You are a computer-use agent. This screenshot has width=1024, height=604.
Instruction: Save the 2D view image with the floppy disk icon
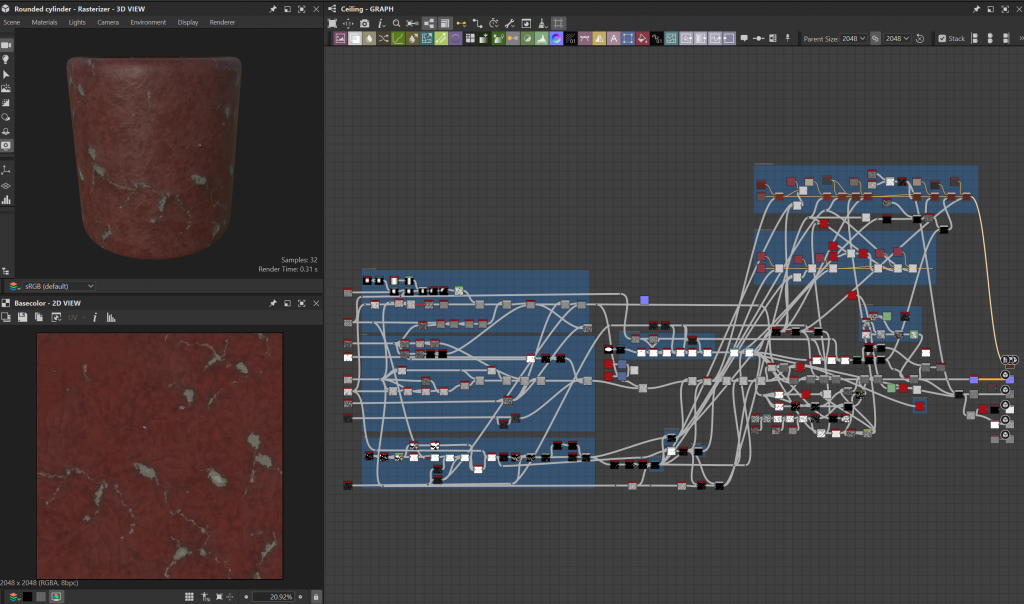coord(22,317)
